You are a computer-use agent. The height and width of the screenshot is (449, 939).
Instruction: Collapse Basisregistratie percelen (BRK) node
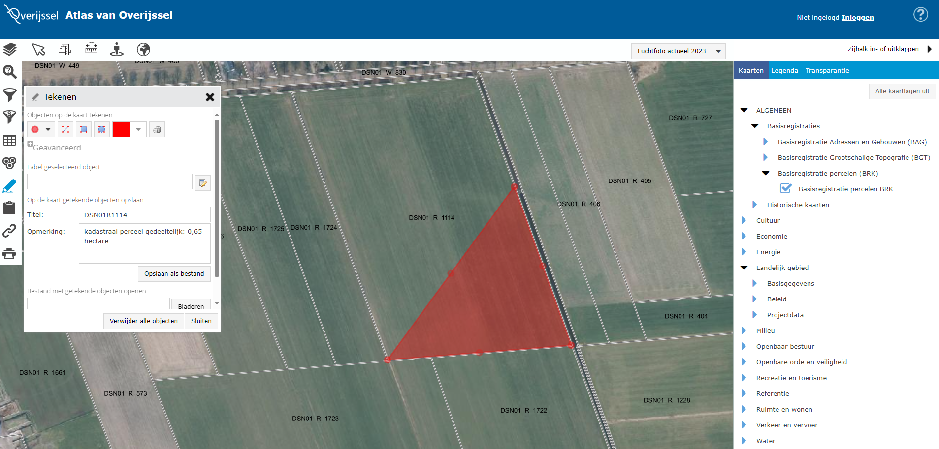click(x=765, y=173)
